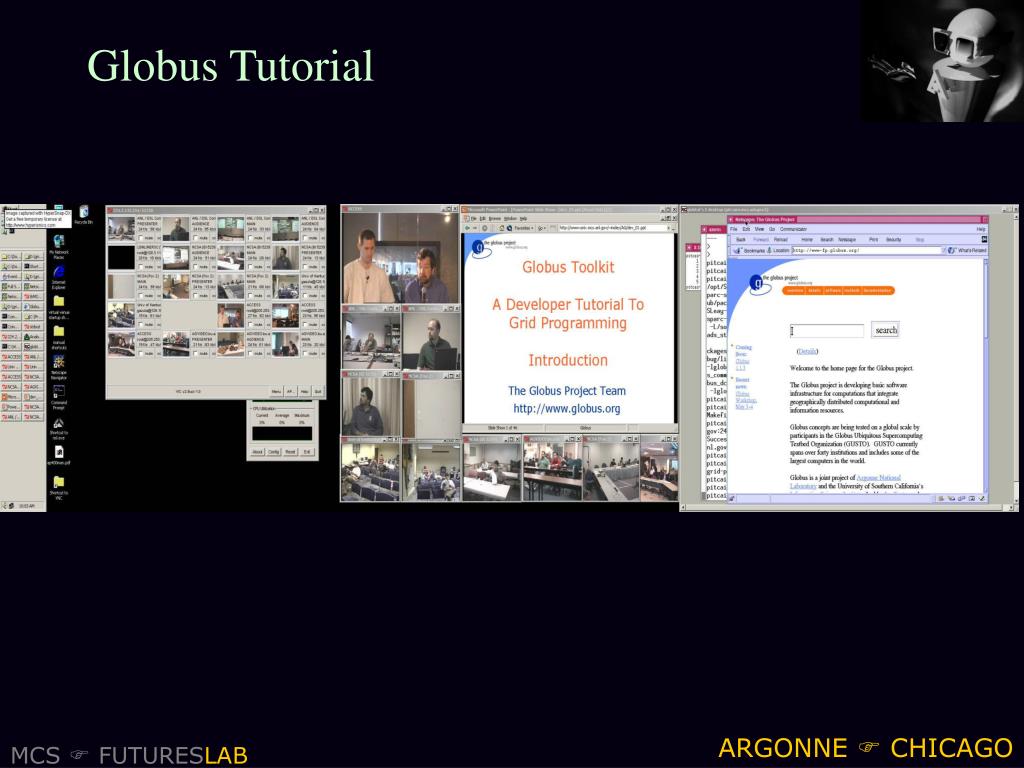
Task: Click Back in the Netscape toolbar
Action: (741, 240)
